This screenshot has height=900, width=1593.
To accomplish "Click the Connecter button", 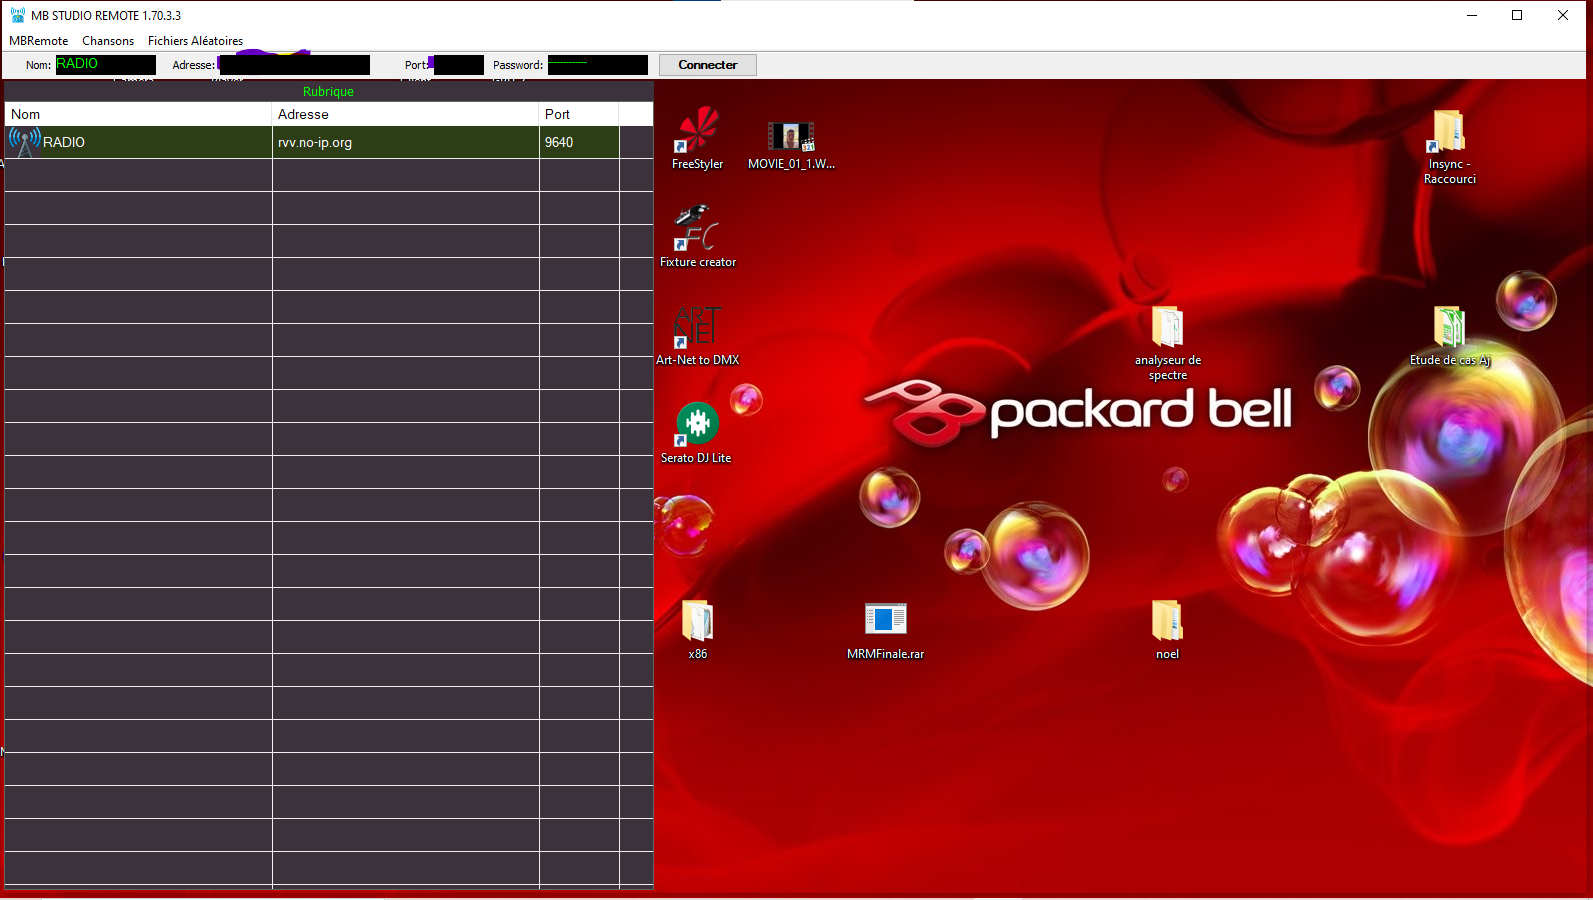I will 708,65.
